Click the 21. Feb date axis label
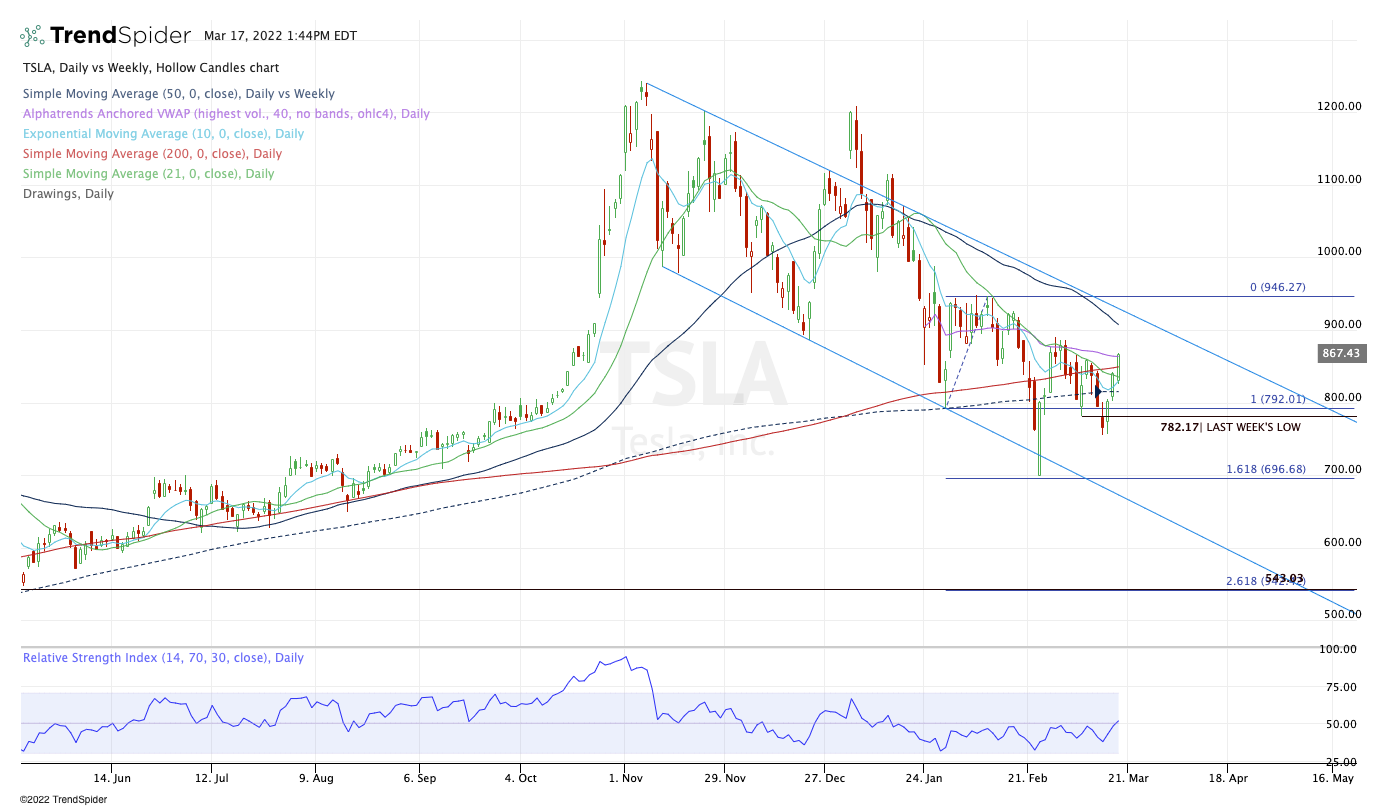This screenshot has width=1387, height=809. pos(1027,777)
